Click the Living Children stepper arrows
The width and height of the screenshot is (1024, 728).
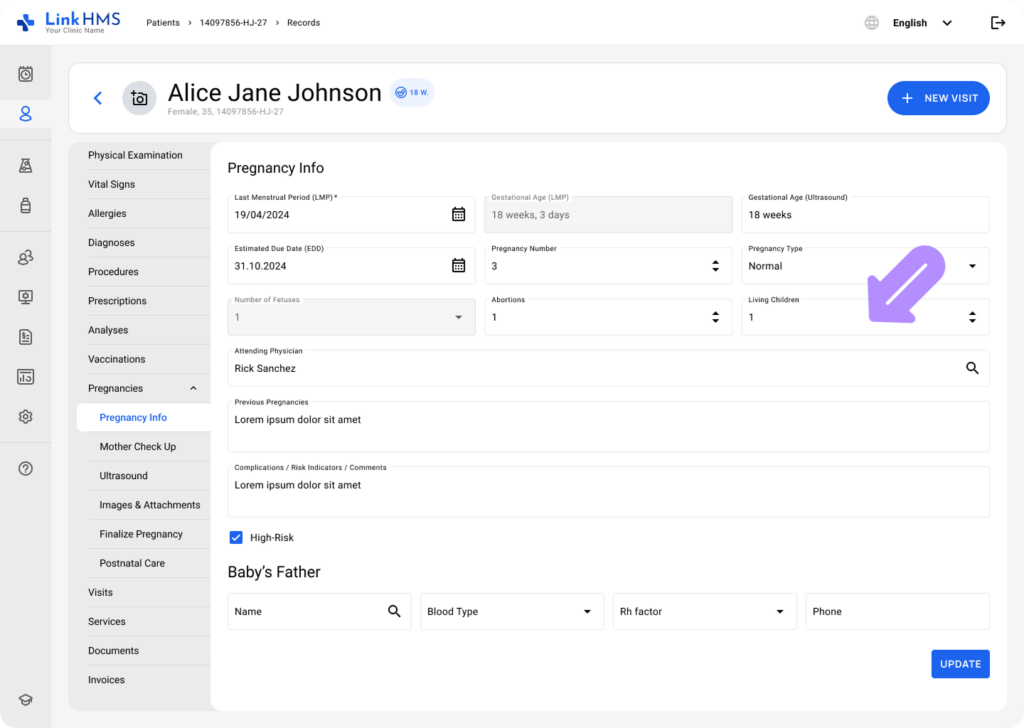click(972, 317)
